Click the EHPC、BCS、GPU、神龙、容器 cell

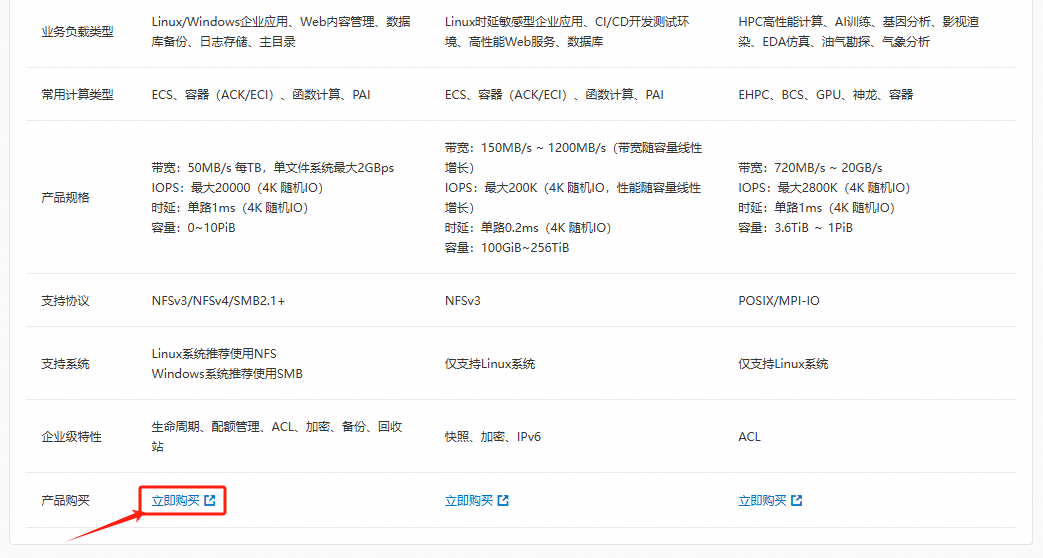pyautogui.click(x=825, y=94)
